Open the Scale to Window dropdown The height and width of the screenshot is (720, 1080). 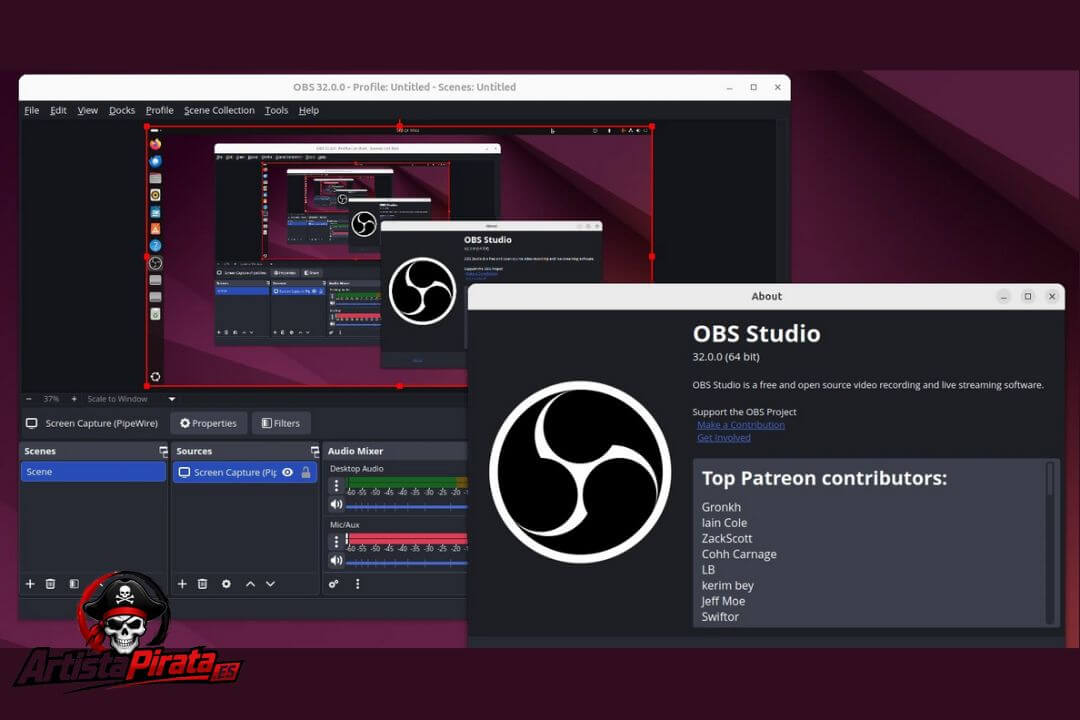point(131,399)
